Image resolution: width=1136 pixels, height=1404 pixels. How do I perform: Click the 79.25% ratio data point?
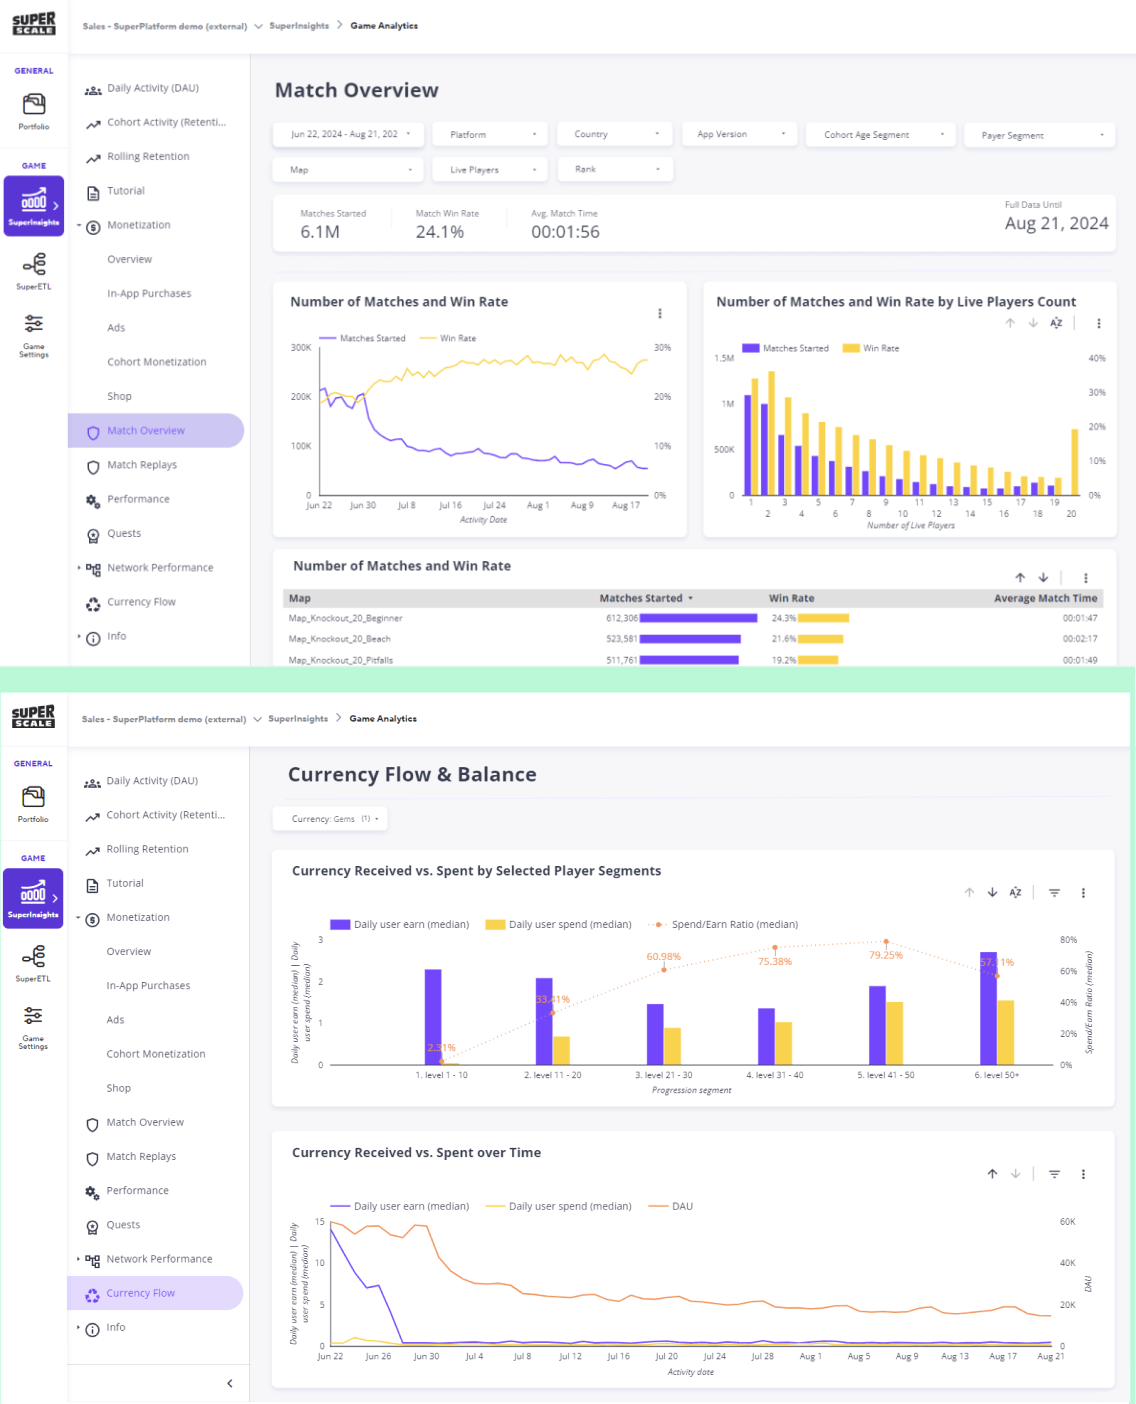(x=886, y=942)
